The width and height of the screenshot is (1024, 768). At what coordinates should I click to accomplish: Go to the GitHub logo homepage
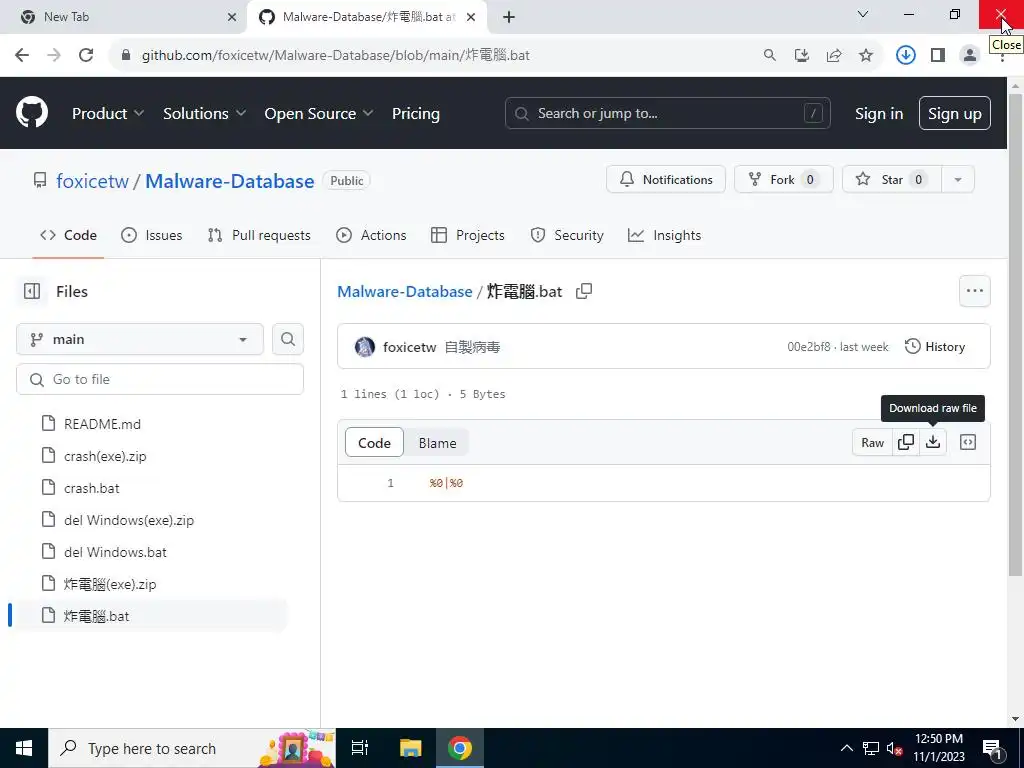pos(32,112)
